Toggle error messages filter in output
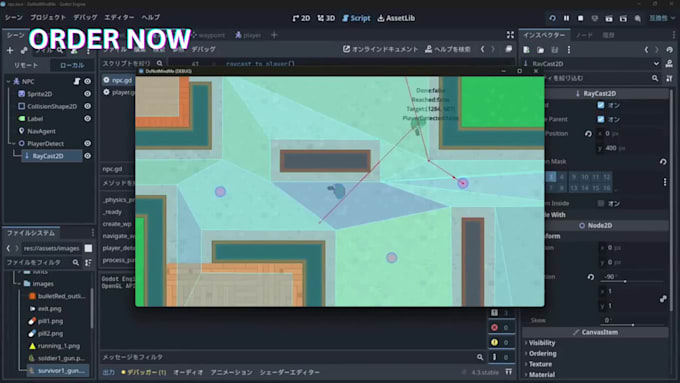Image resolution: width=680 pixels, height=383 pixels. tap(500, 327)
